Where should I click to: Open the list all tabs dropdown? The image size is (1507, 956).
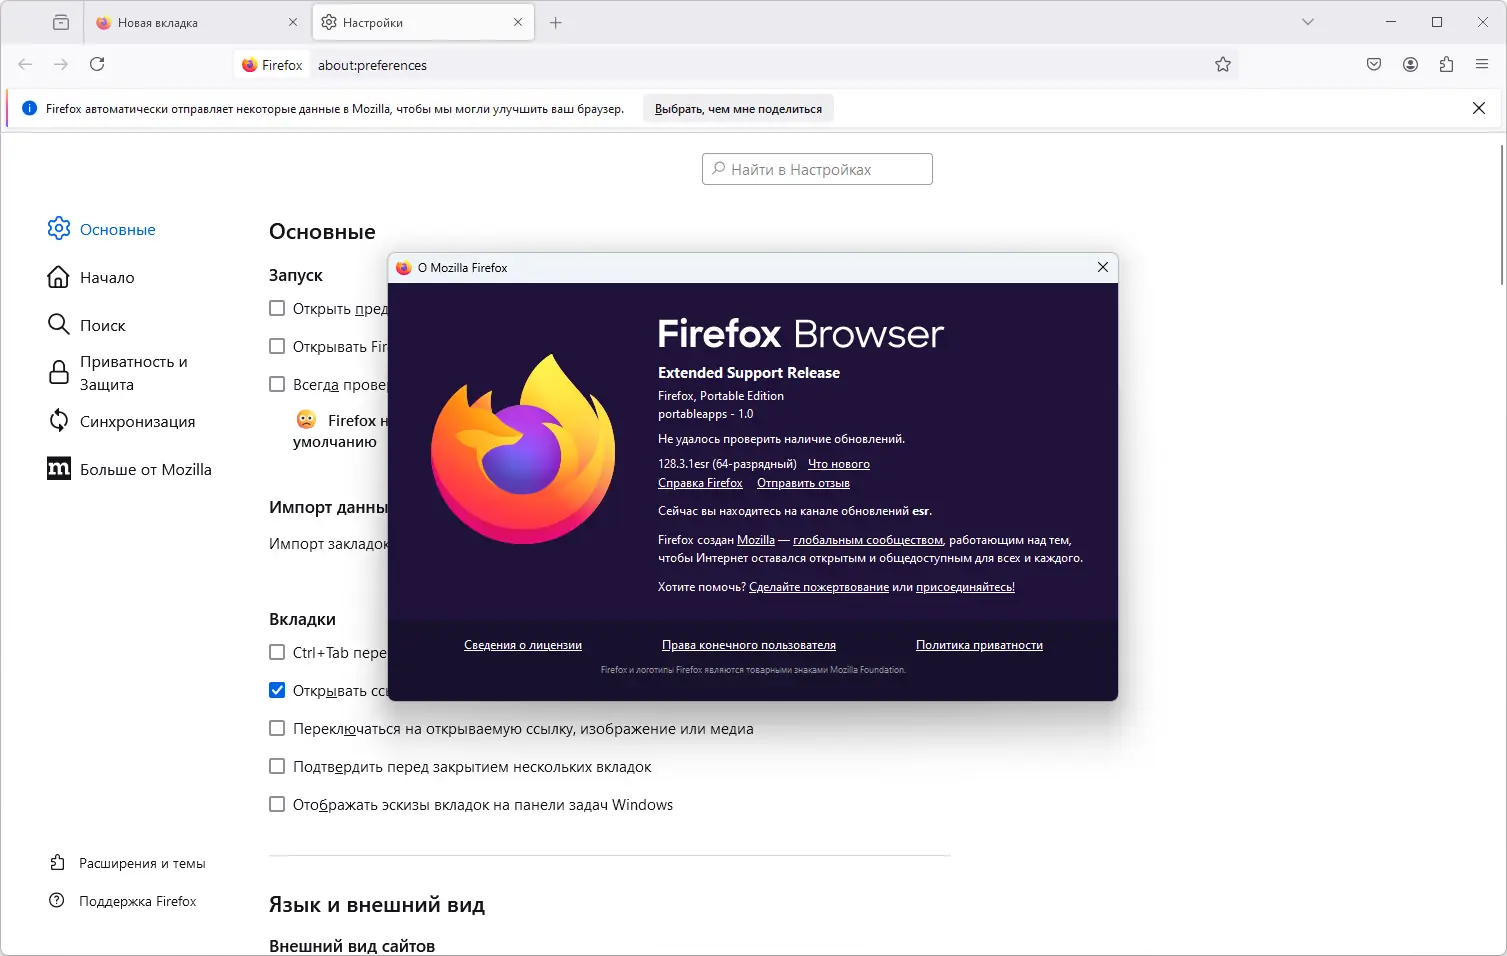(x=1308, y=21)
